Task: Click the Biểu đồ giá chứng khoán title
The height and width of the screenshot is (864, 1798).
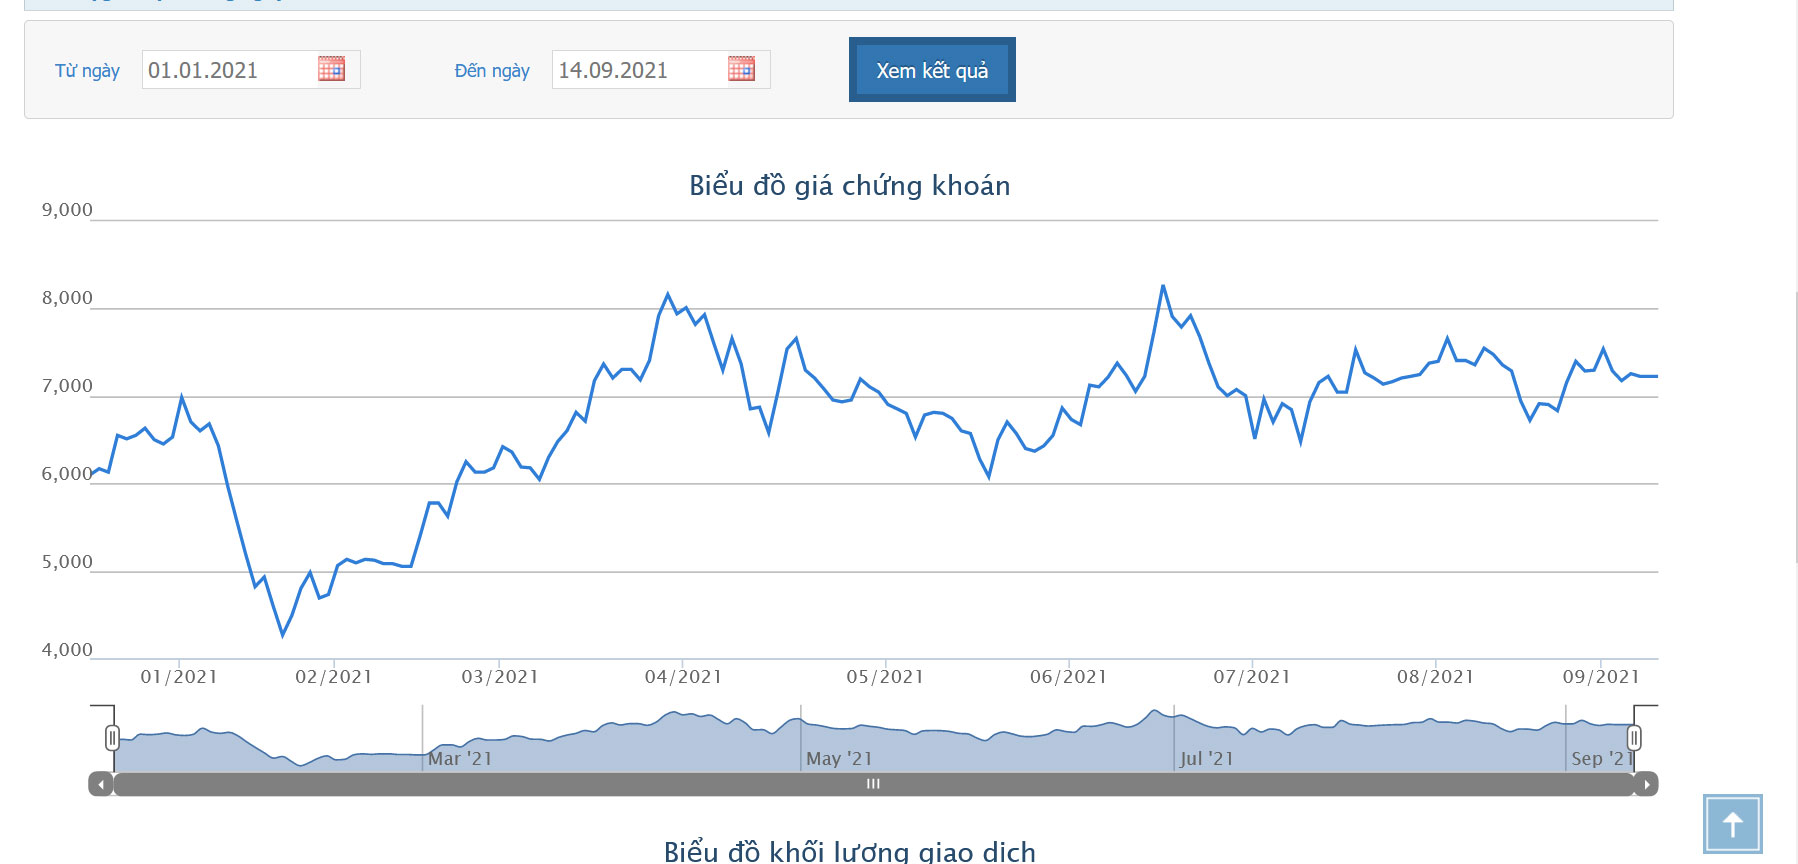Action: pos(849,186)
